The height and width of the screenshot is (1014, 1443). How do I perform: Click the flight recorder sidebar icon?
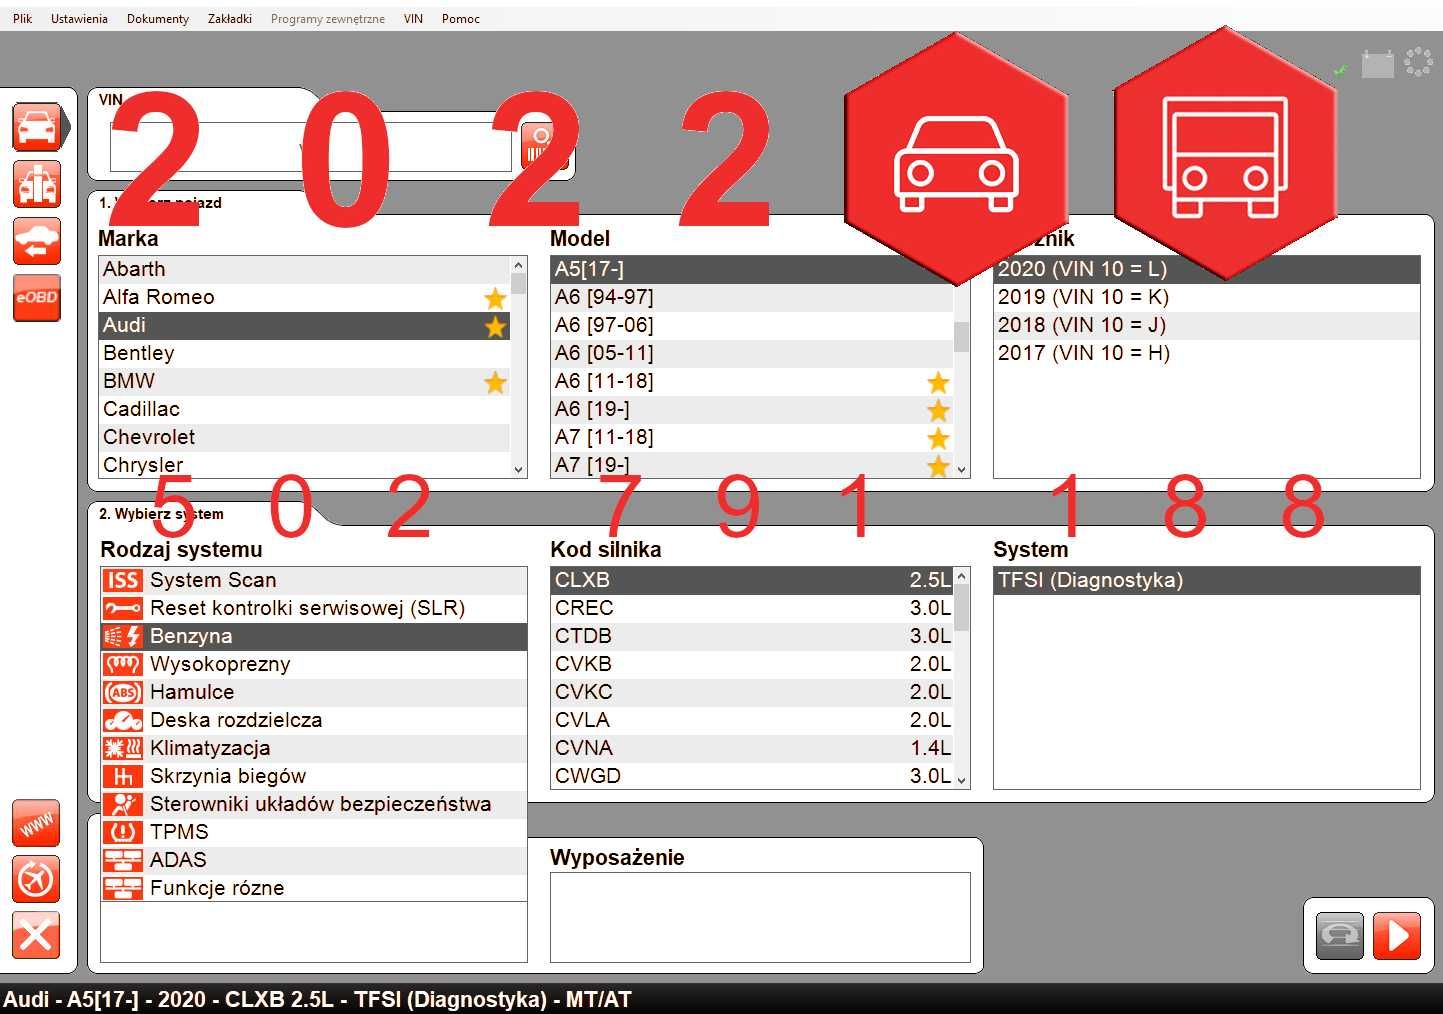[36, 880]
